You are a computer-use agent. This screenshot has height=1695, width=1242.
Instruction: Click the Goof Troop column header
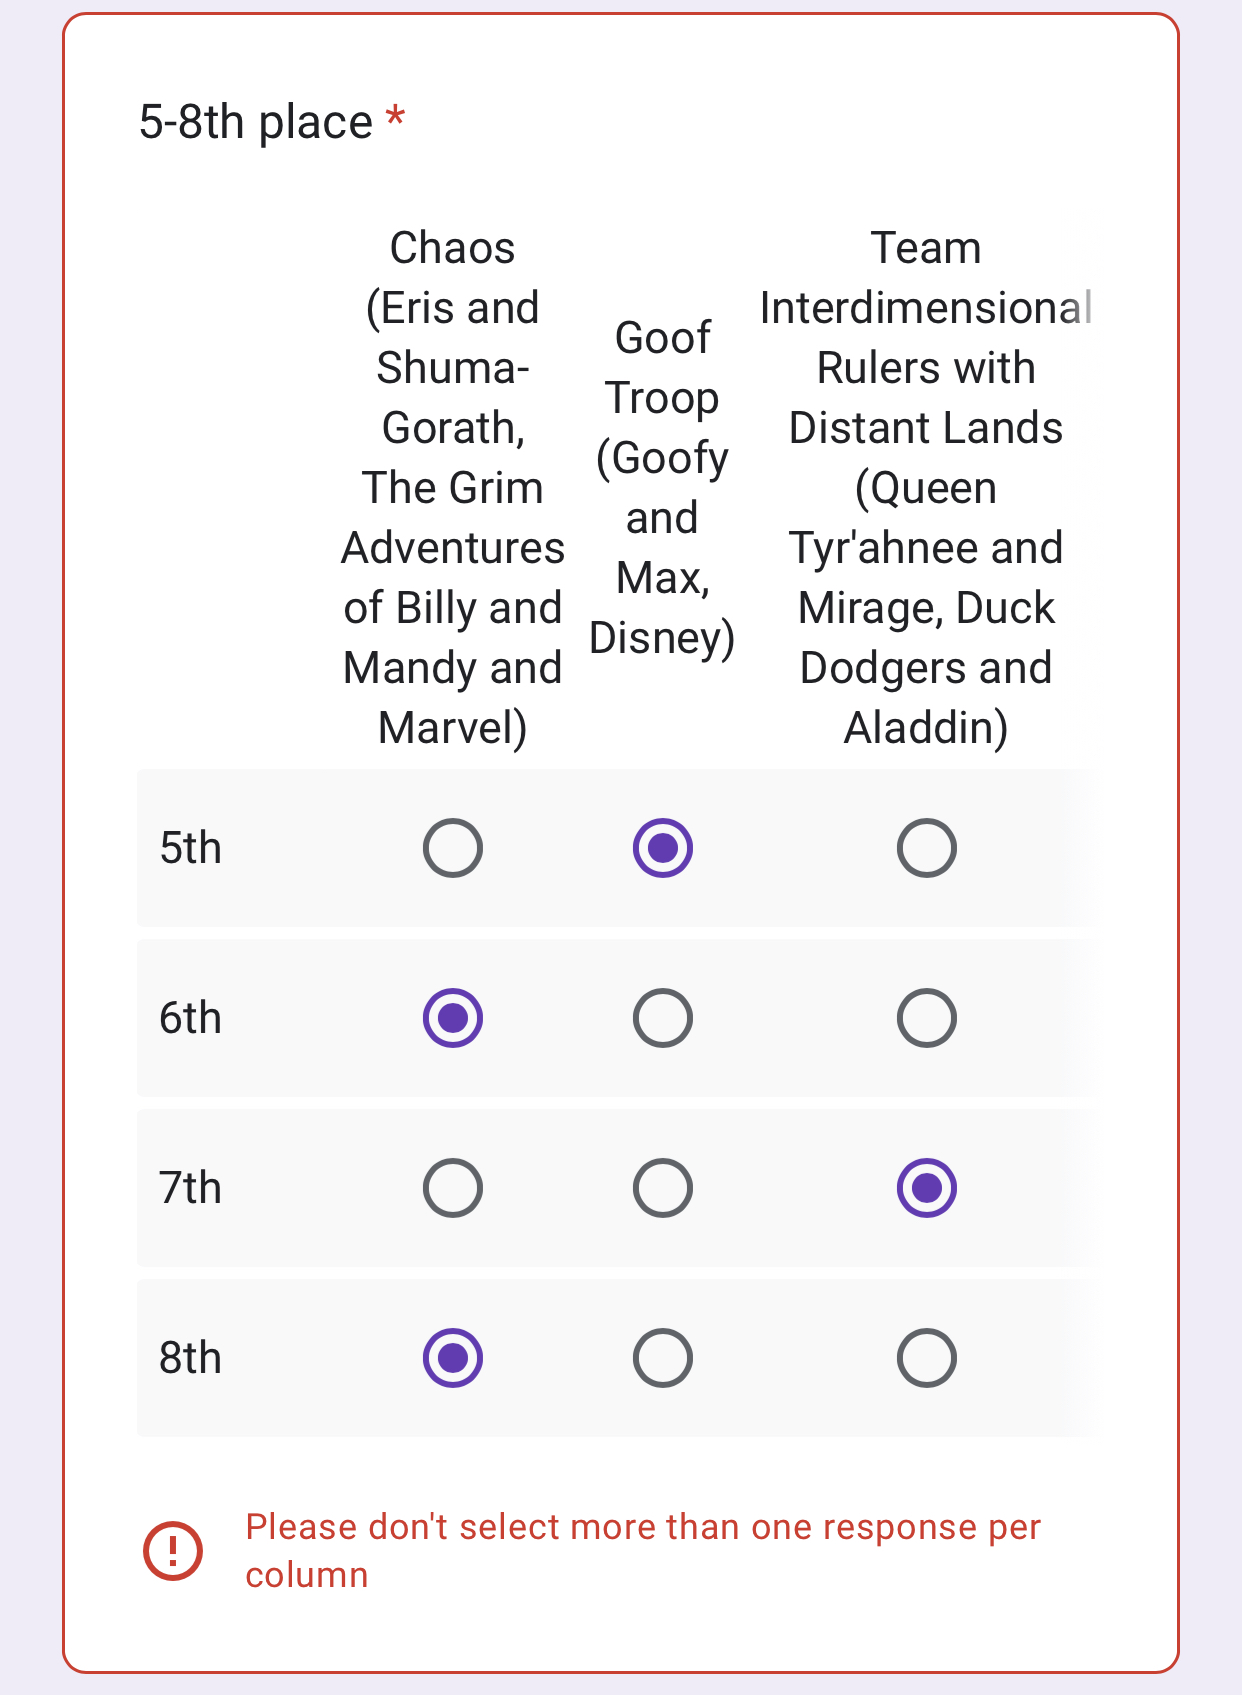(x=663, y=488)
